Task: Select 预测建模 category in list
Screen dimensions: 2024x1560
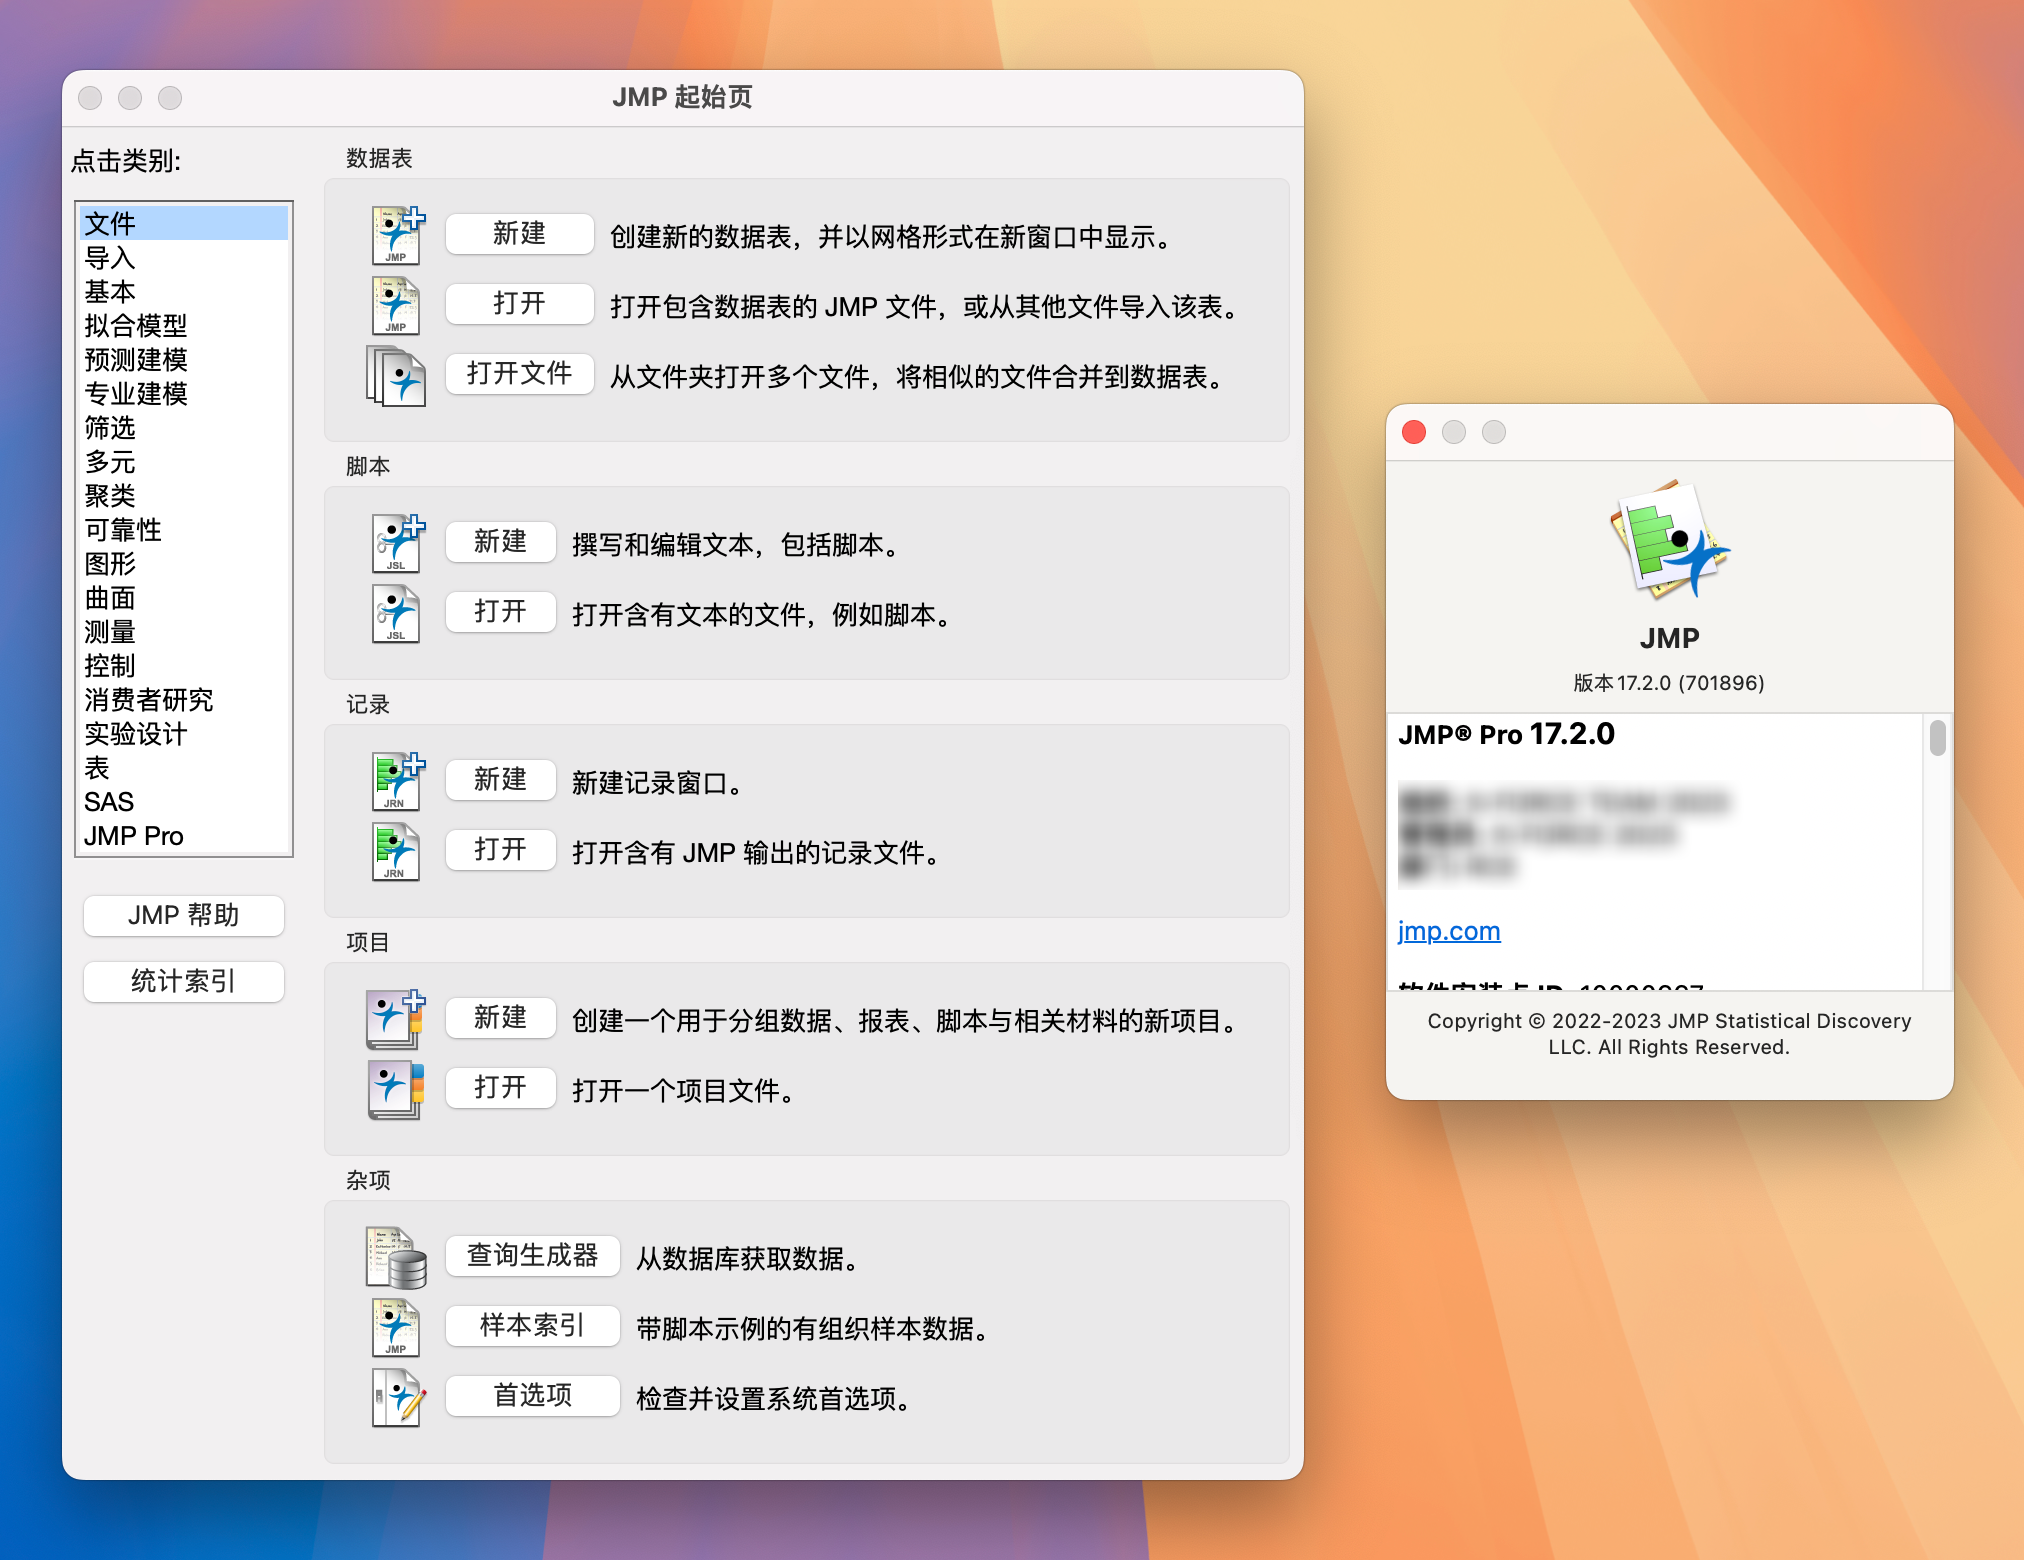Action: tap(184, 359)
